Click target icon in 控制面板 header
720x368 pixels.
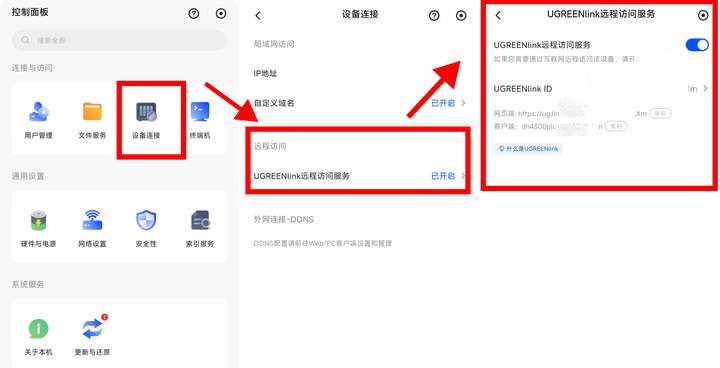pos(221,14)
